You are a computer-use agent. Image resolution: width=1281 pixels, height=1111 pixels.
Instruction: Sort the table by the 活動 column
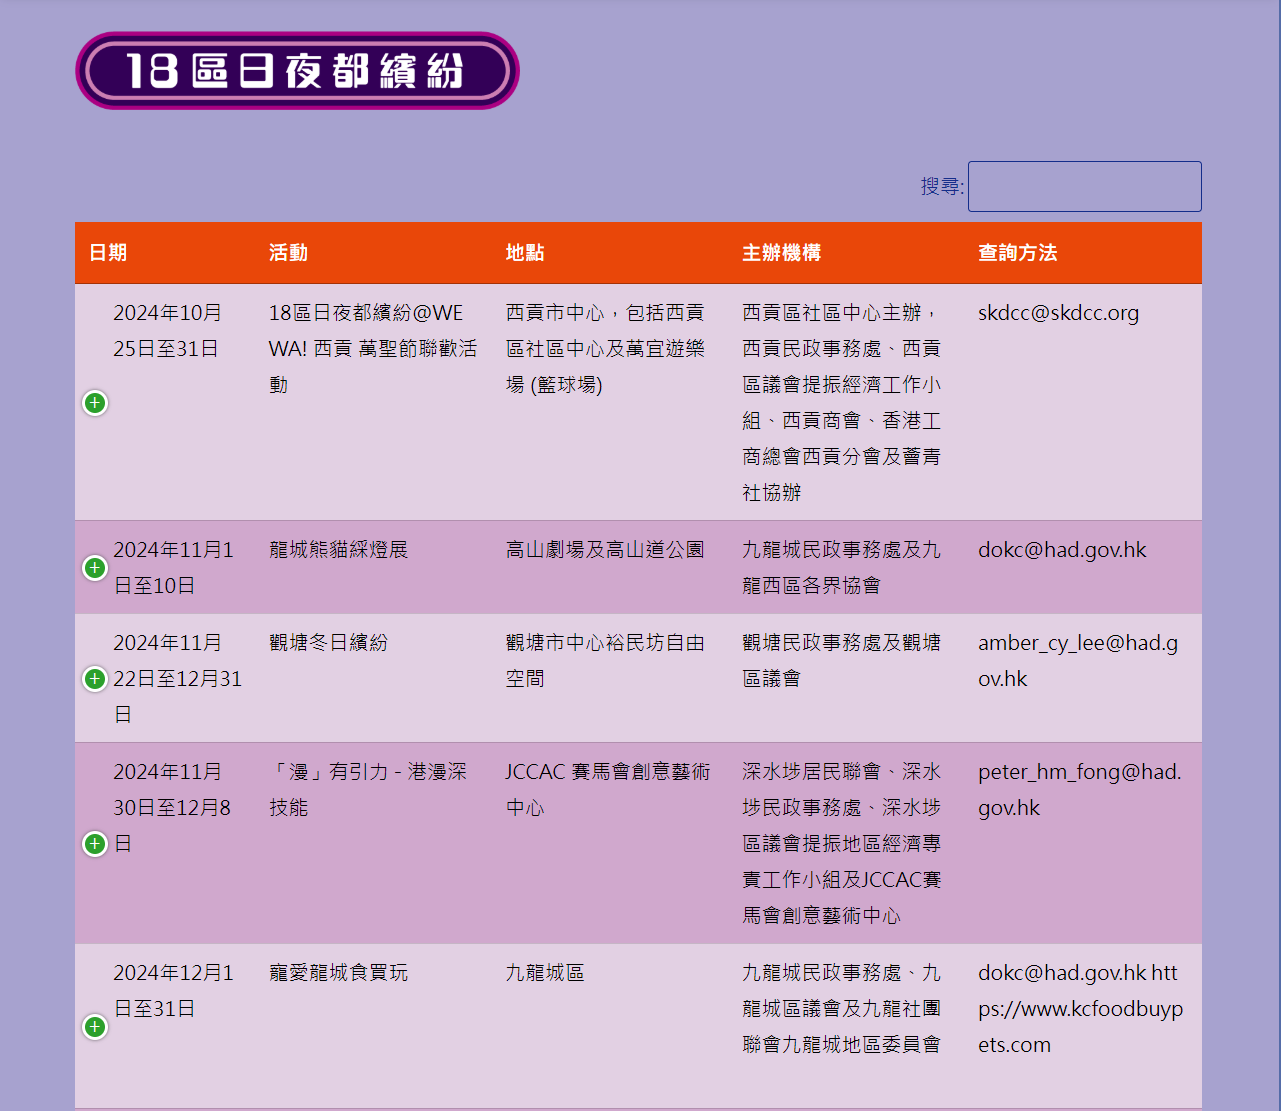pos(288,253)
